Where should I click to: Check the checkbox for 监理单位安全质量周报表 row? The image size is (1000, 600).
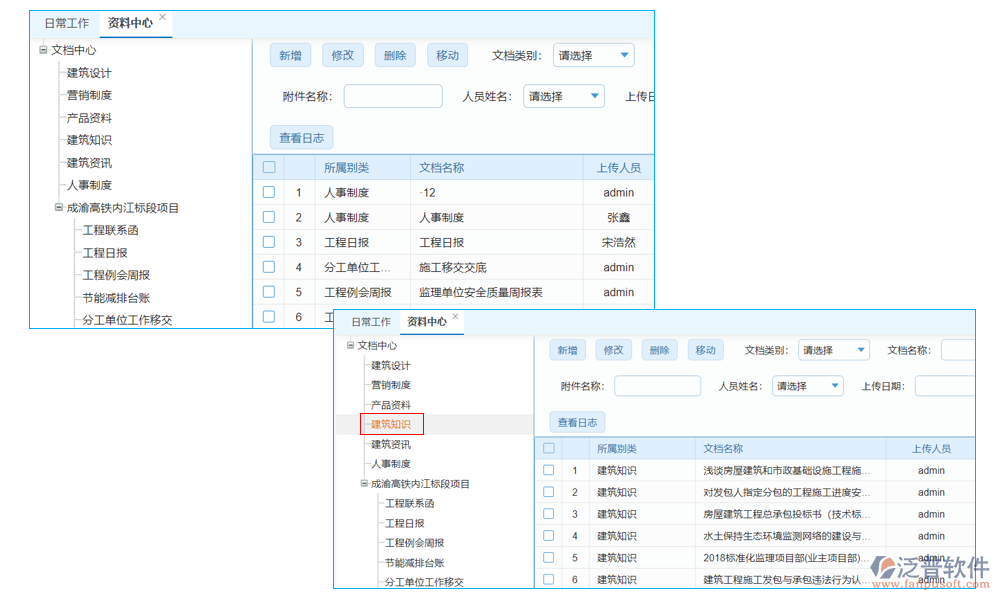point(269,292)
